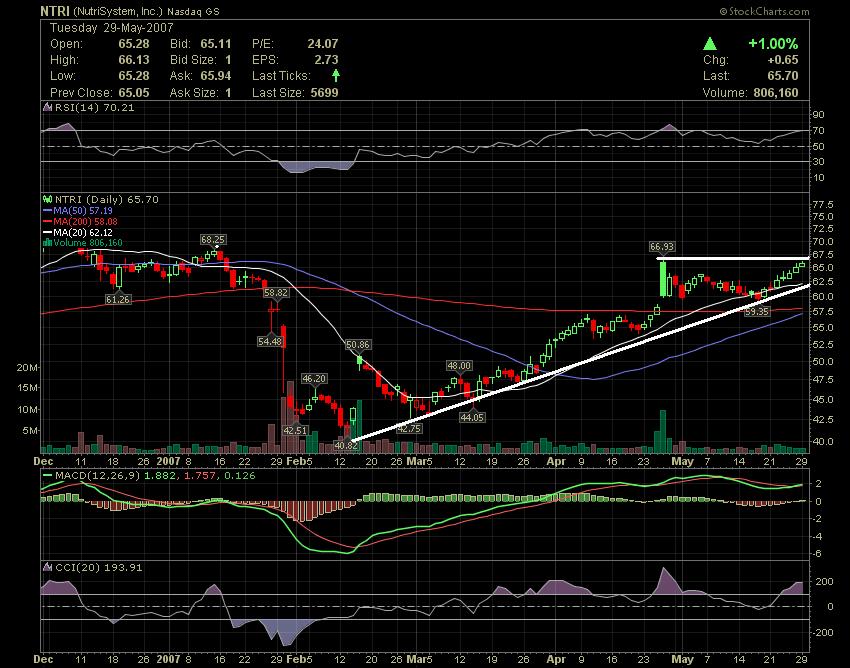Select the Ask value 65.94
Screen dimensions: 850x668
216,75
